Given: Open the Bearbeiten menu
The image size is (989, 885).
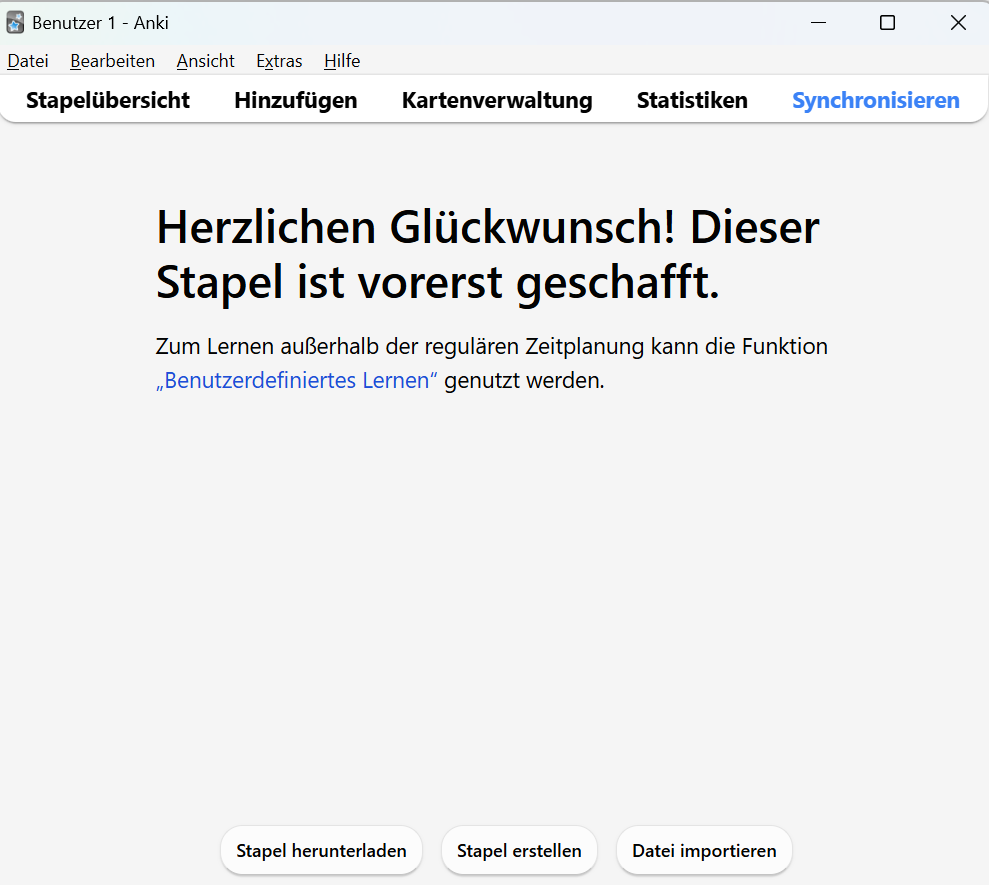Looking at the screenshot, I should [112, 61].
